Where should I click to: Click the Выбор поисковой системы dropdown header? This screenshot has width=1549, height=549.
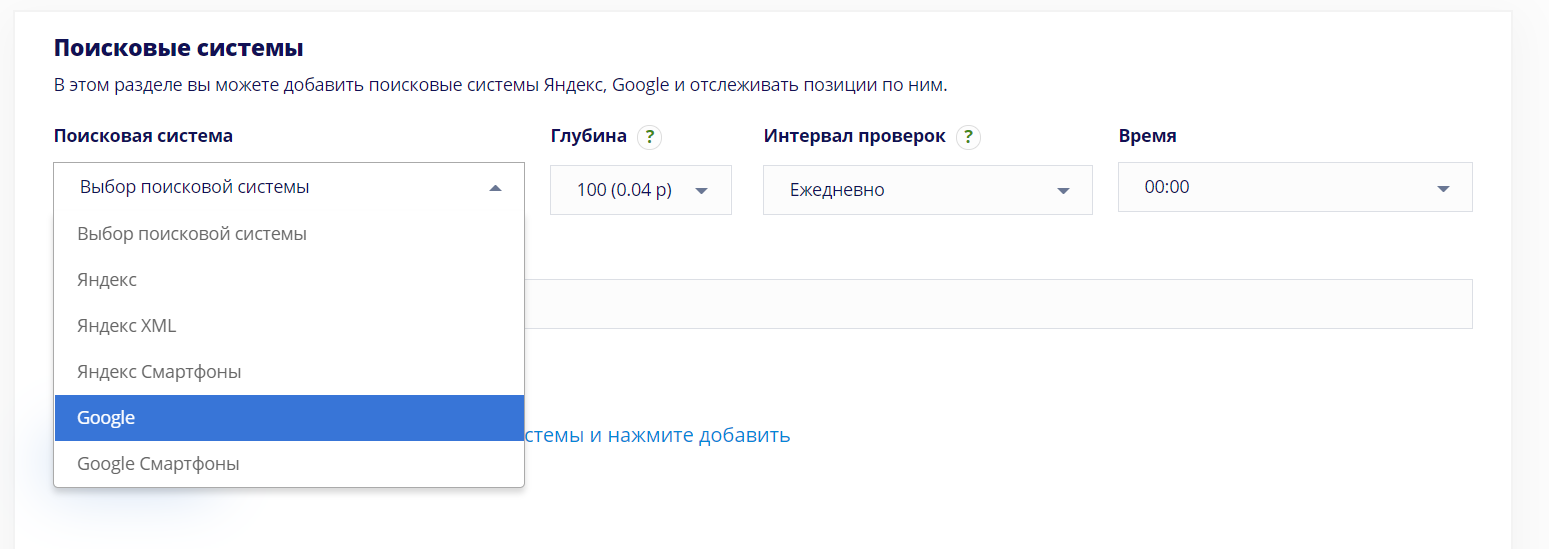[x=270, y=187]
